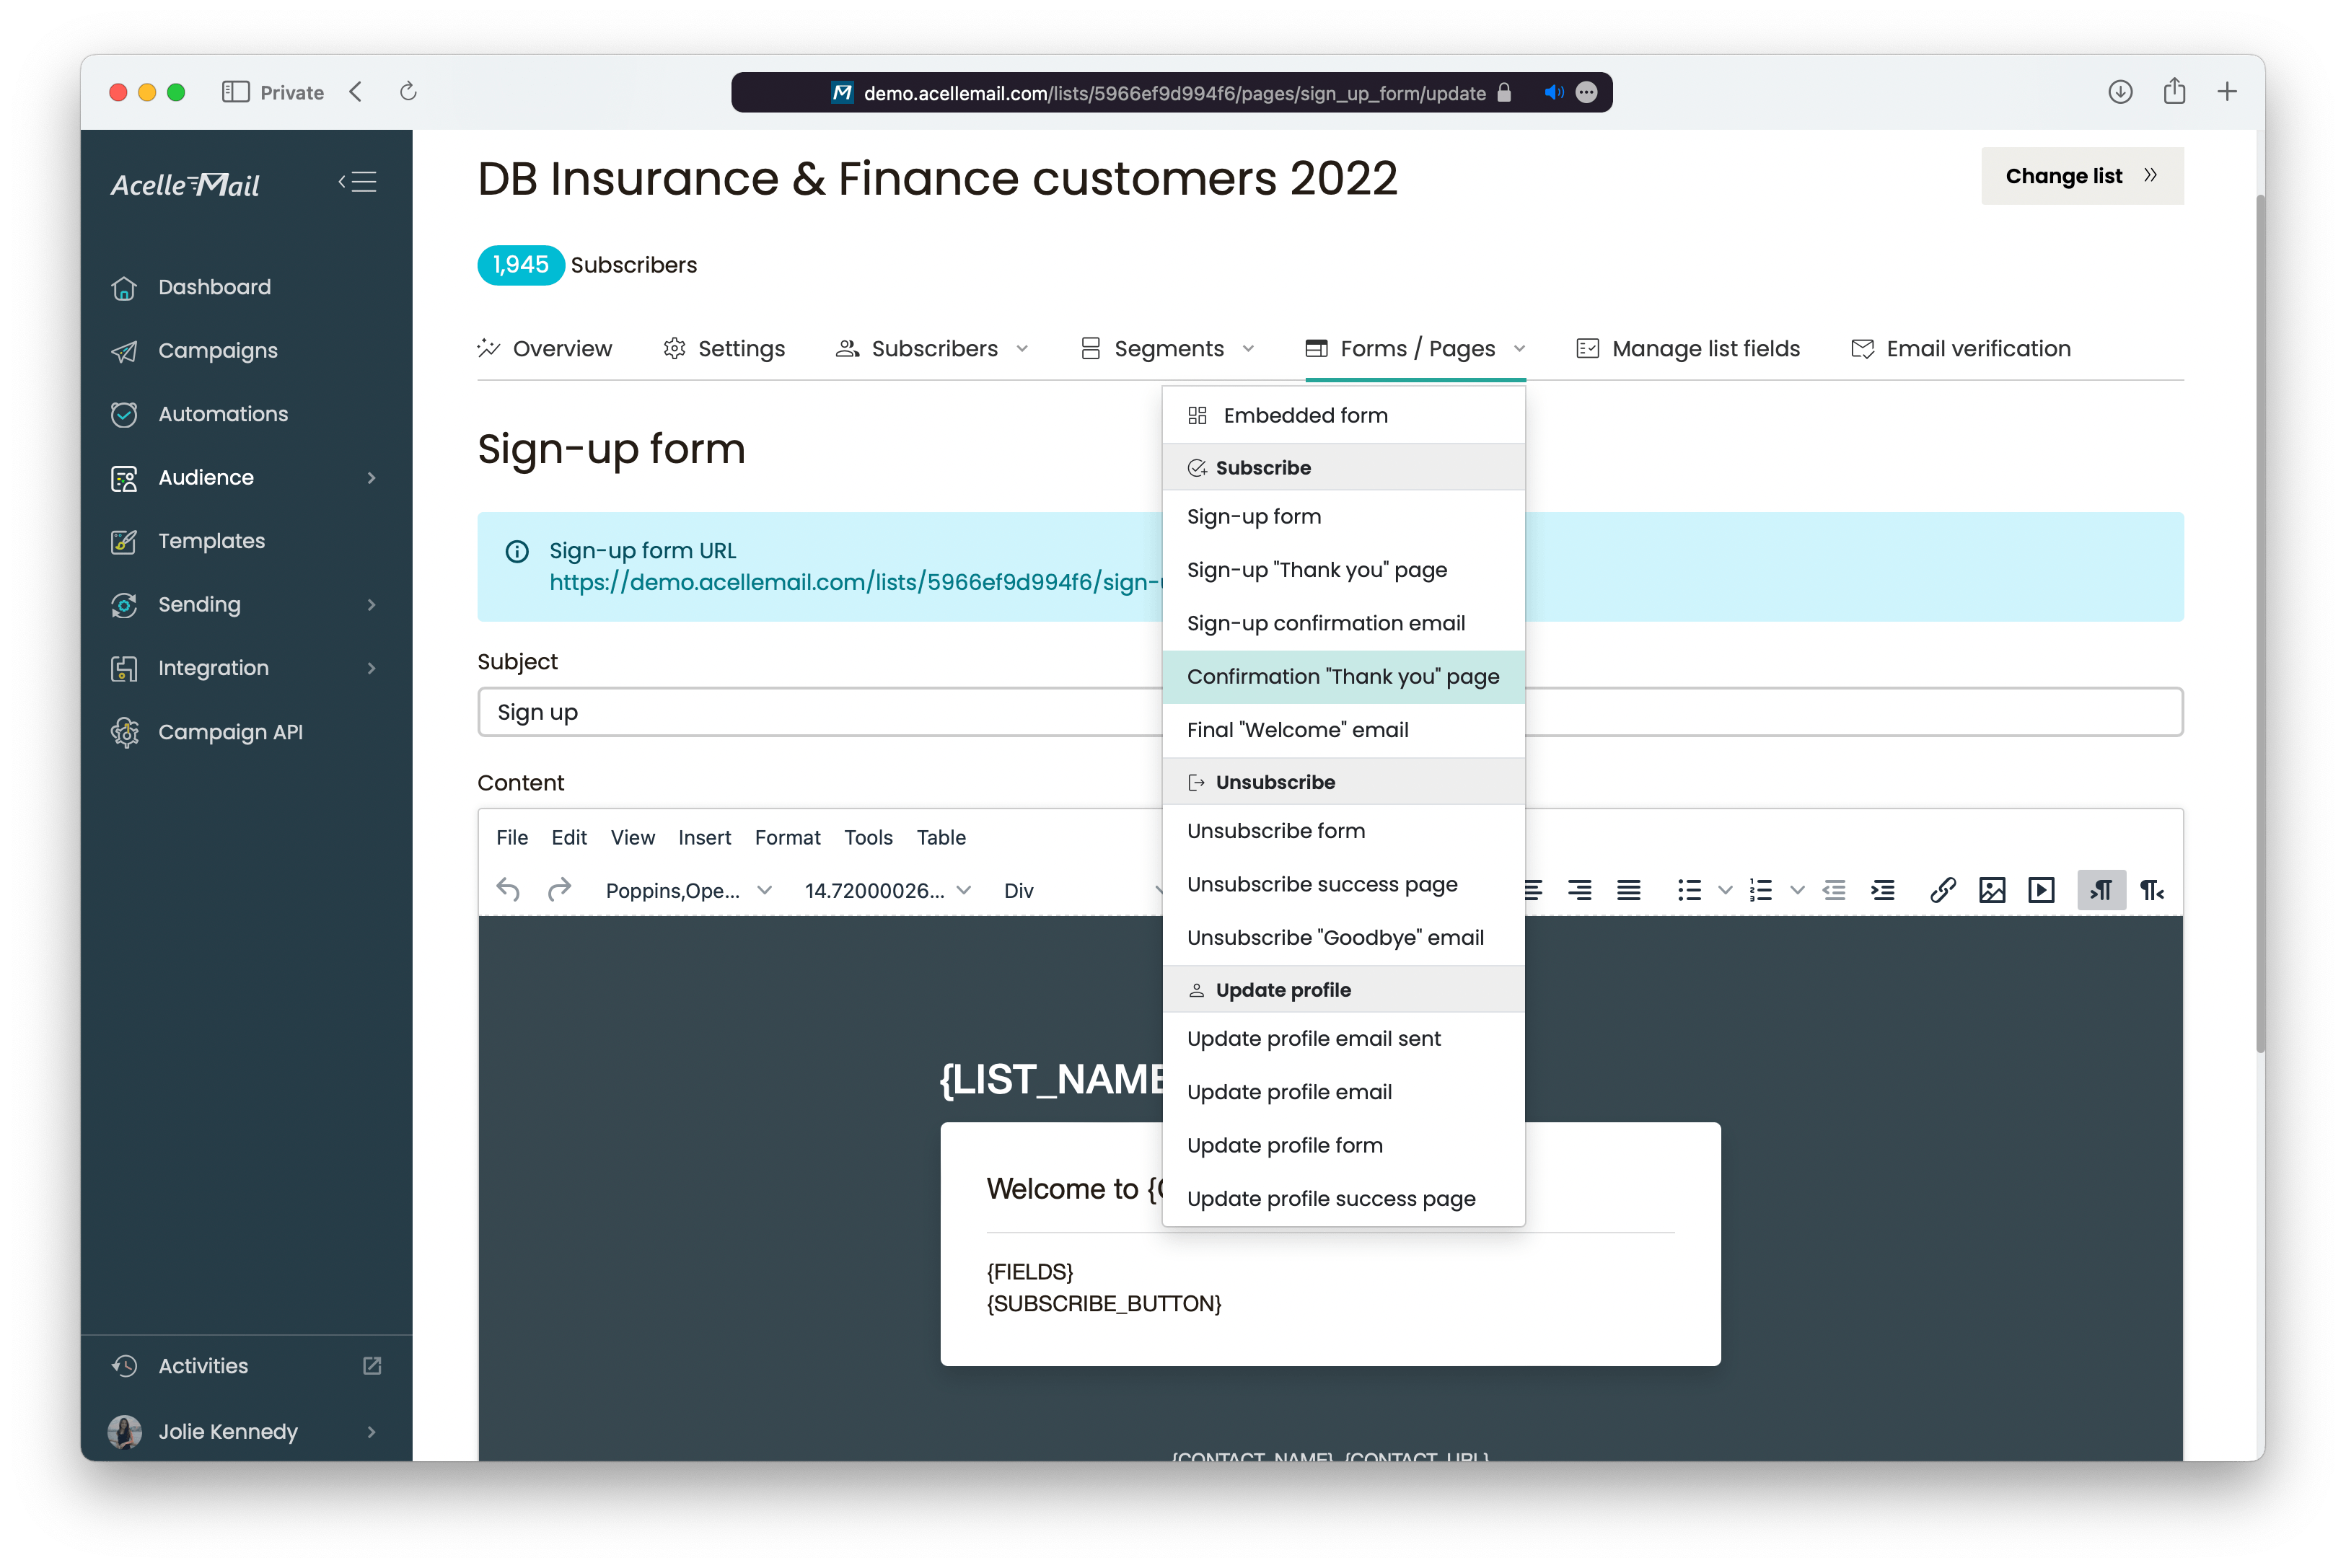Click the browser share icon
Viewport: 2346px width, 1568px height.
(x=2174, y=91)
